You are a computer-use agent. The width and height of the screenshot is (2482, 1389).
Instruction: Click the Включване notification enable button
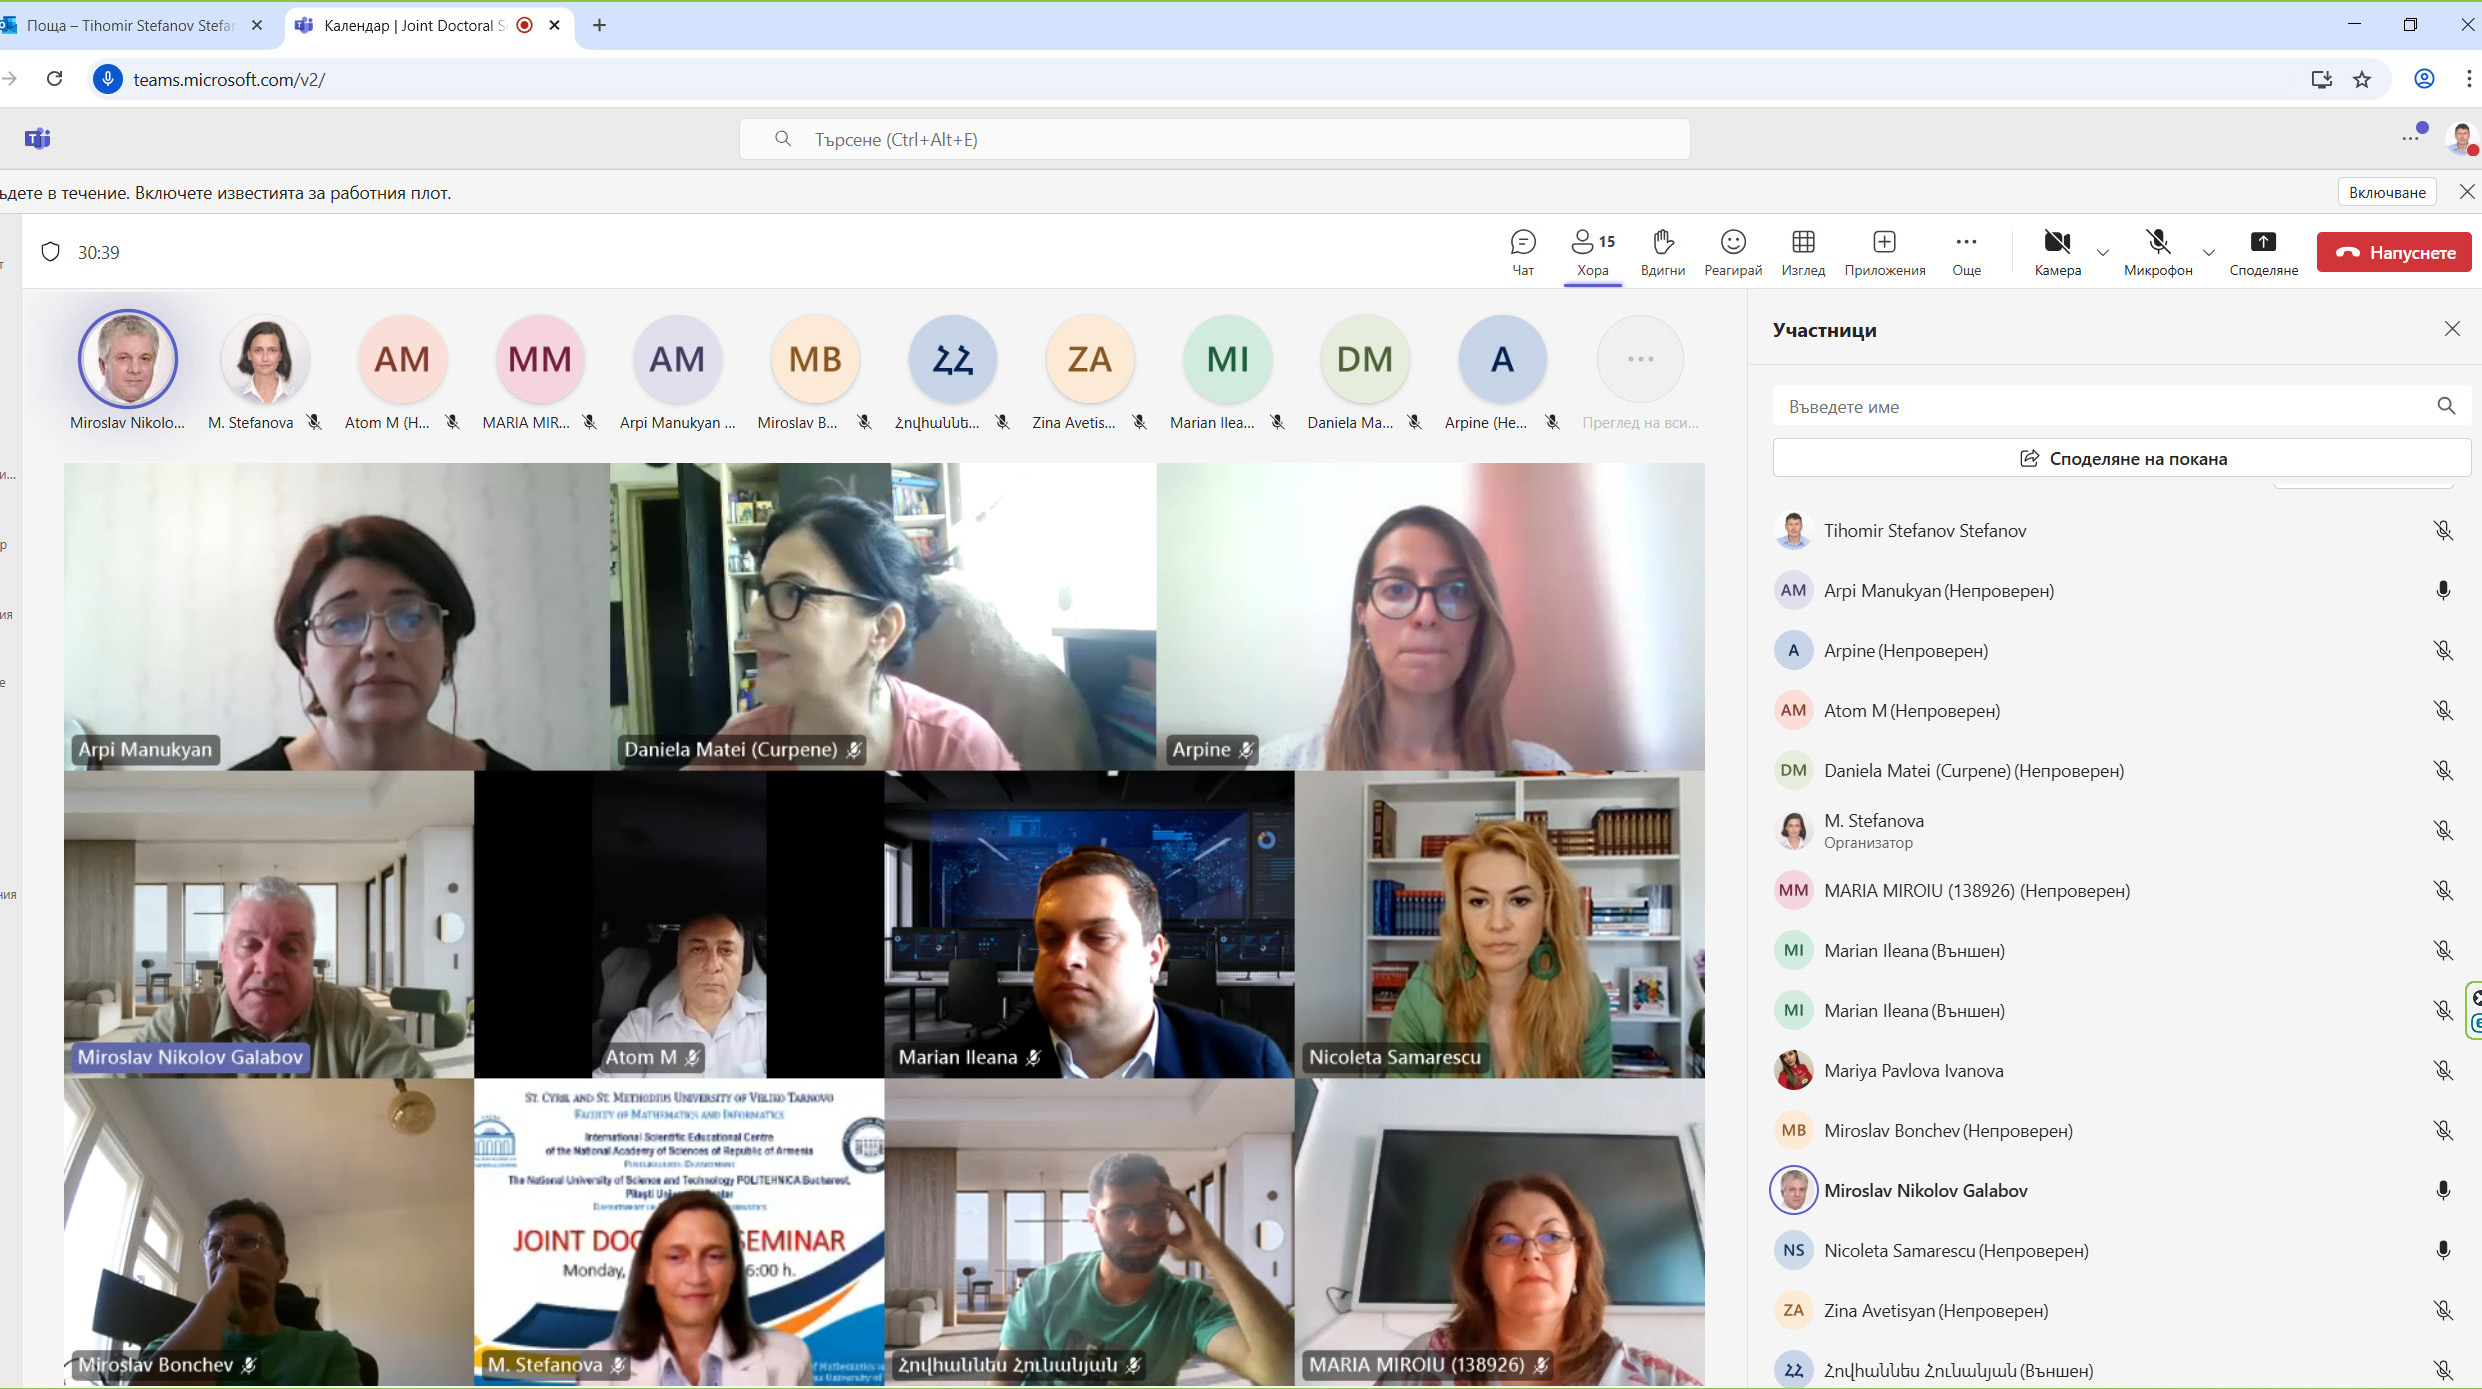coord(2386,193)
